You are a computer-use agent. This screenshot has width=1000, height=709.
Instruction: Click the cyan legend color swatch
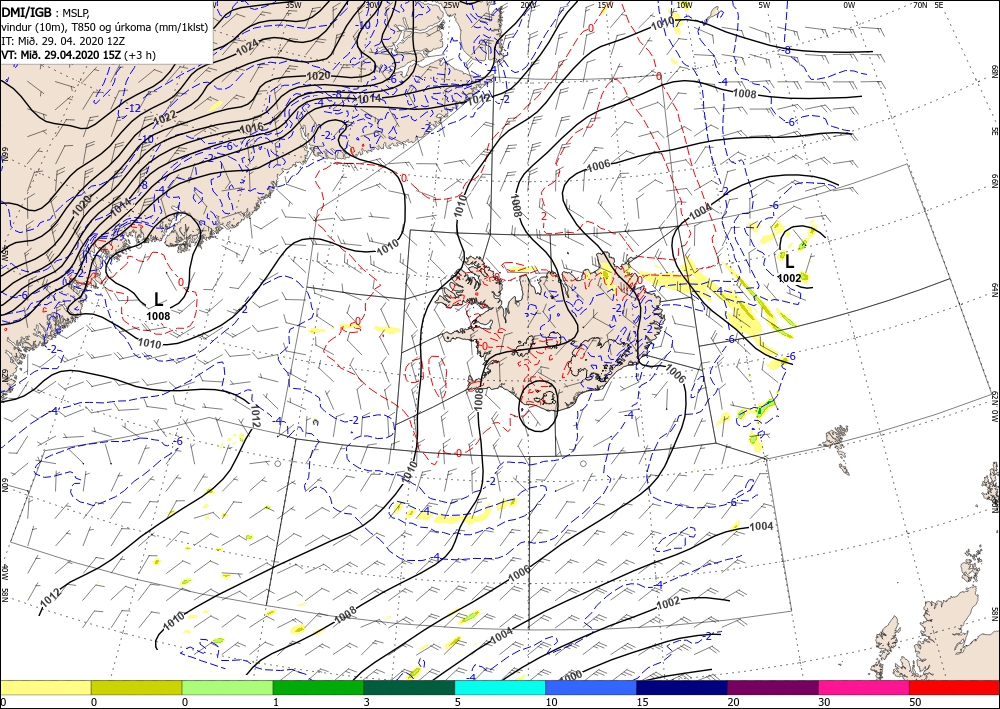tap(500, 687)
